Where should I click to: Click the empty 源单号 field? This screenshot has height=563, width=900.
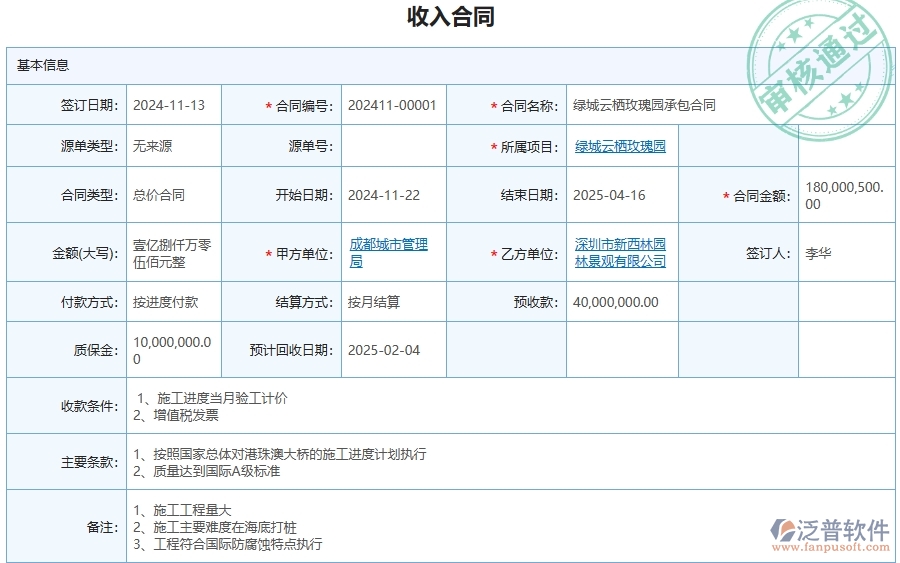(394, 146)
